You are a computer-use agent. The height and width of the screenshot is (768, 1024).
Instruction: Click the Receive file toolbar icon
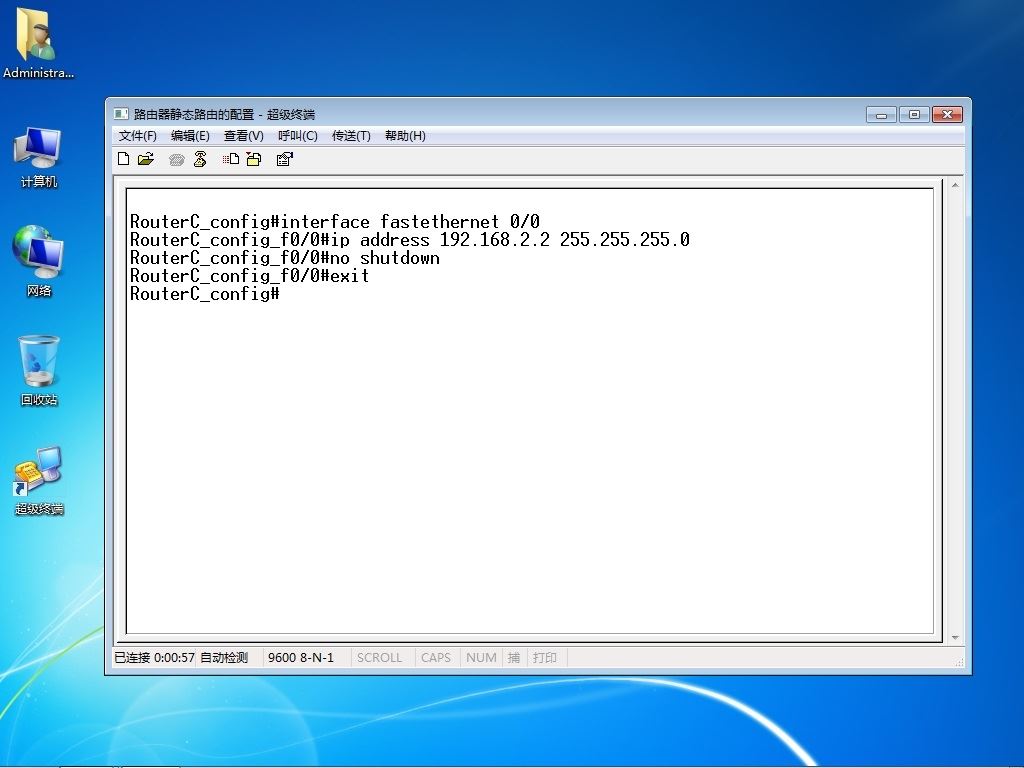pos(253,159)
